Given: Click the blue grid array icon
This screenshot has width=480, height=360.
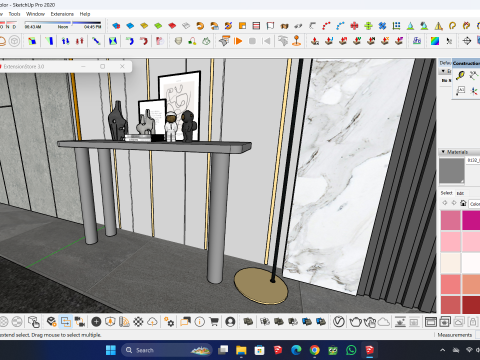Looking at the screenshot, I should pyautogui.click(x=396, y=26).
